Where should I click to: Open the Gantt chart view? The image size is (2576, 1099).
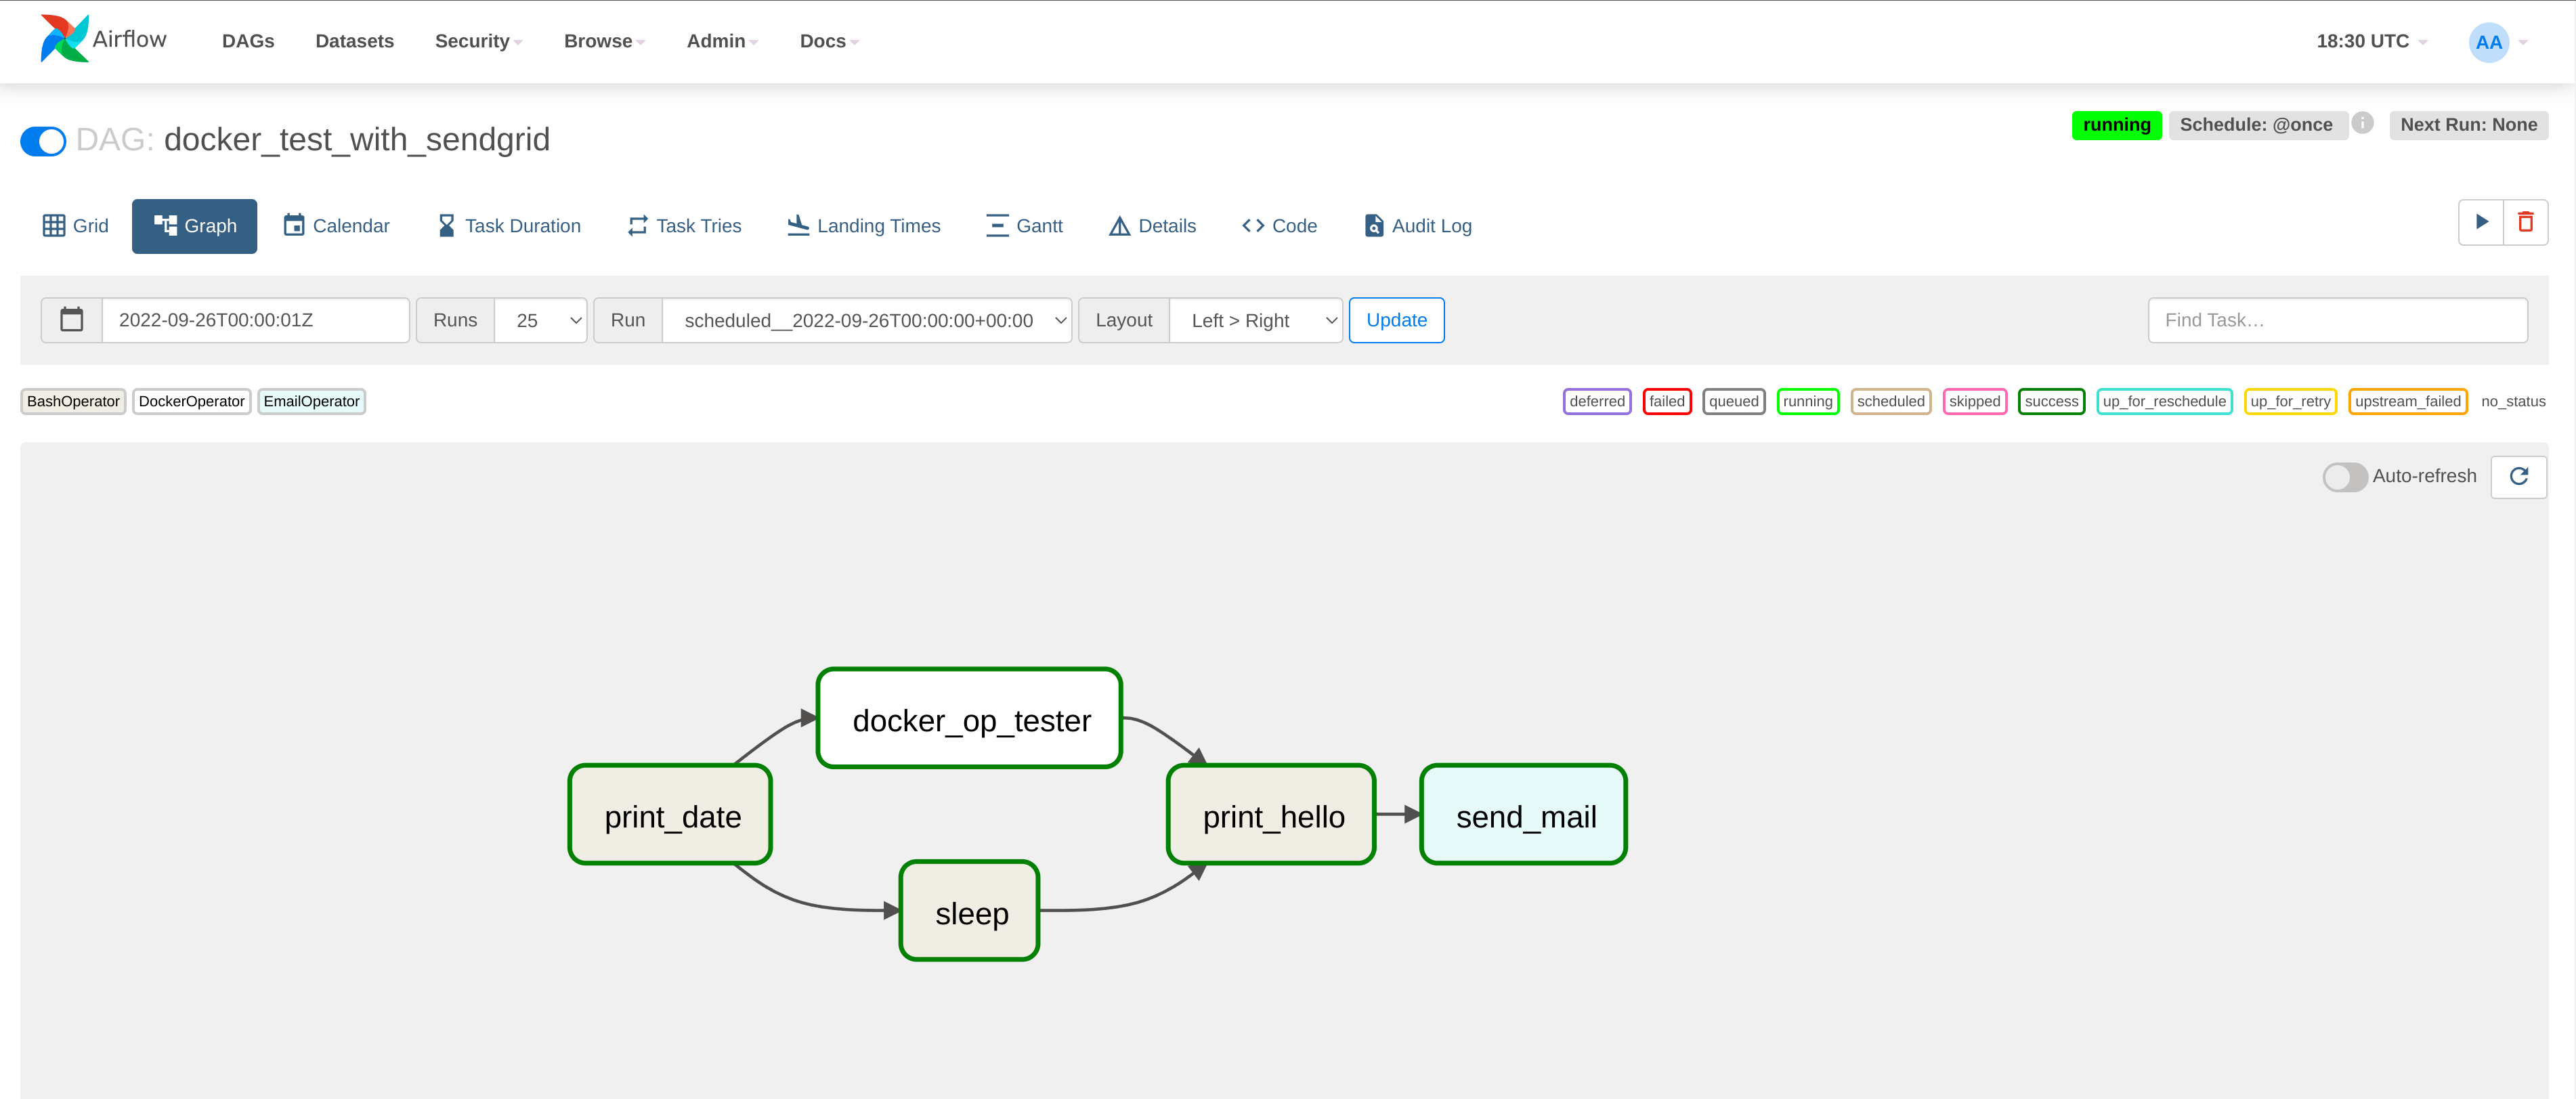(x=1024, y=226)
